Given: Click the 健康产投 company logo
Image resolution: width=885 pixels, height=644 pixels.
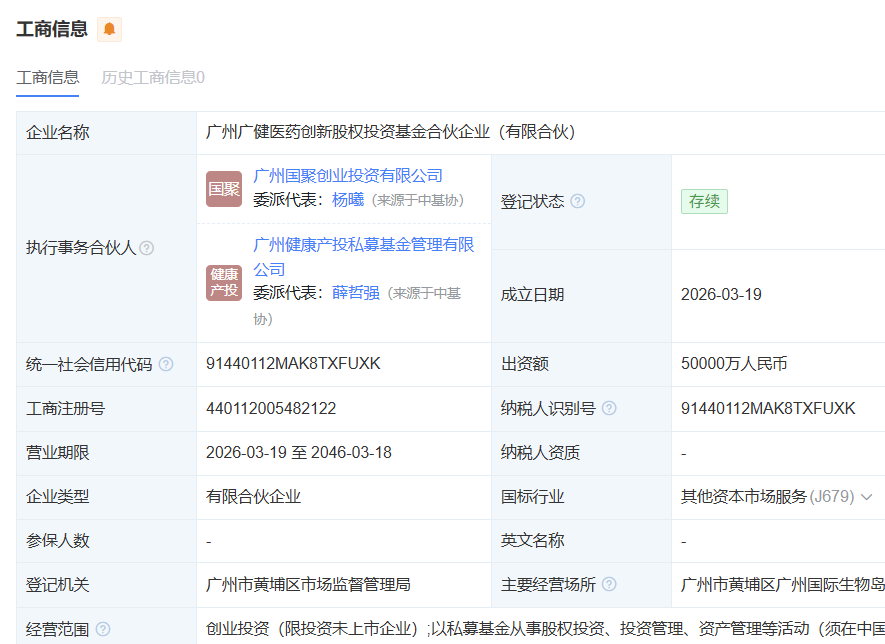Looking at the screenshot, I should coord(224,282).
